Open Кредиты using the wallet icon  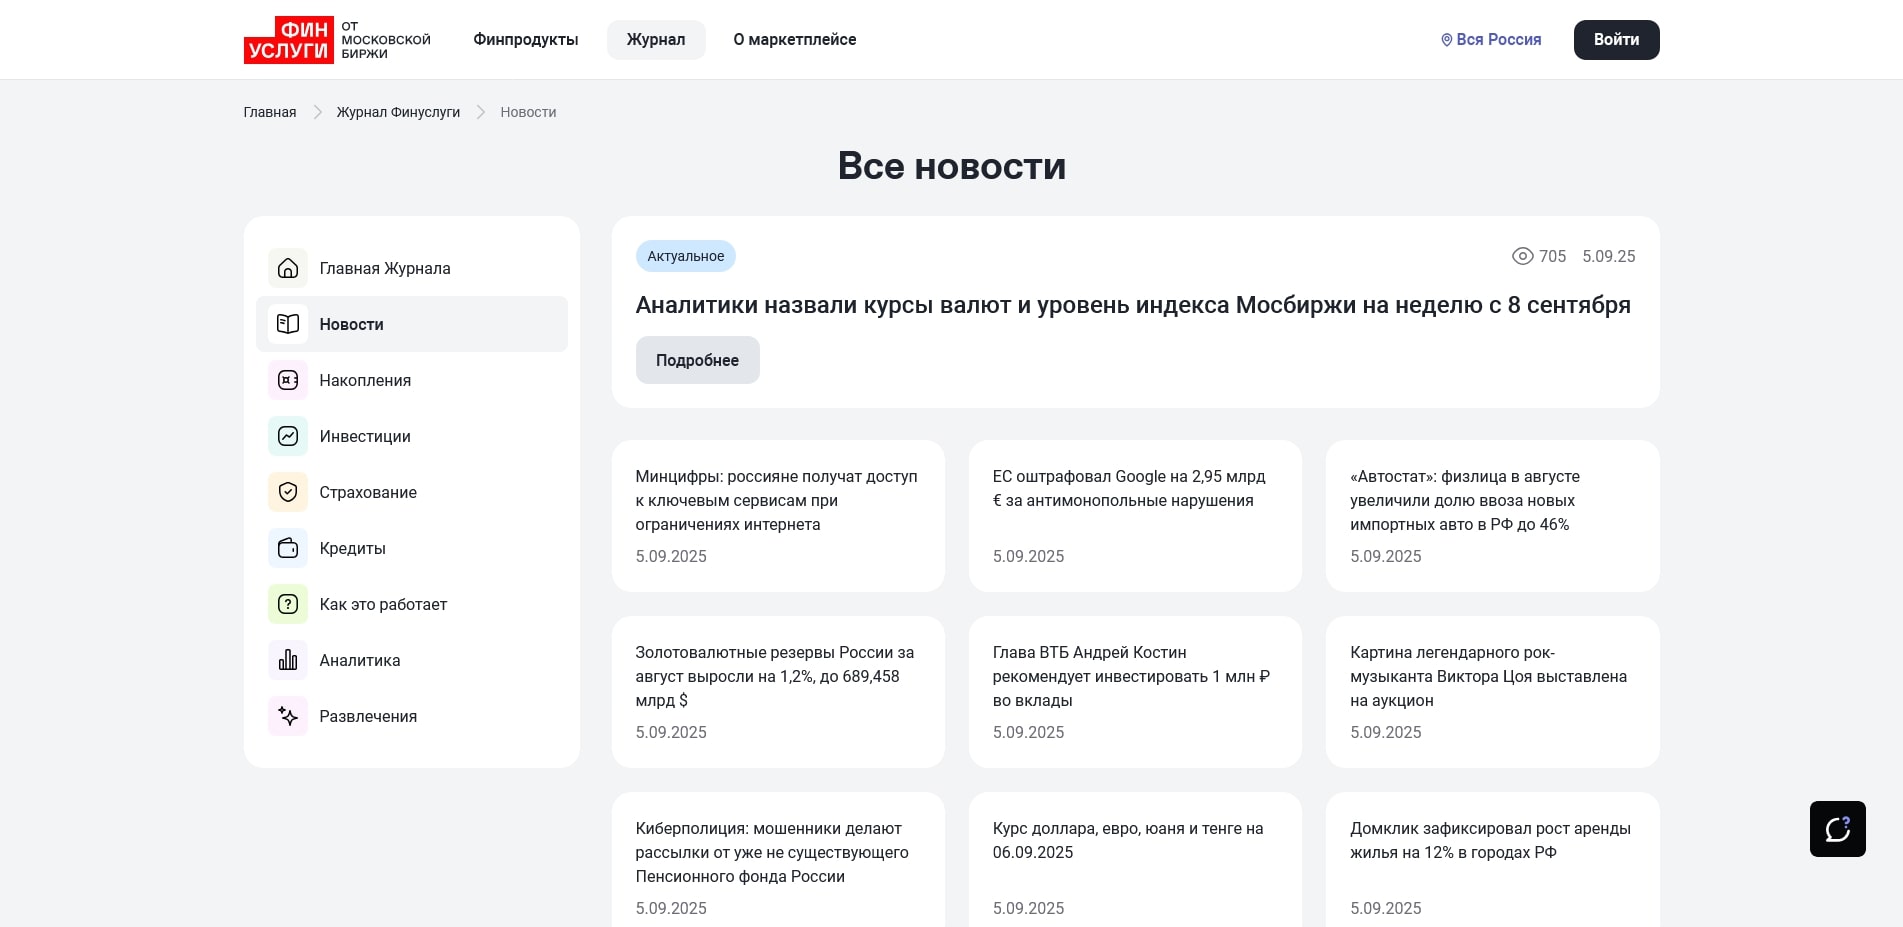287,548
